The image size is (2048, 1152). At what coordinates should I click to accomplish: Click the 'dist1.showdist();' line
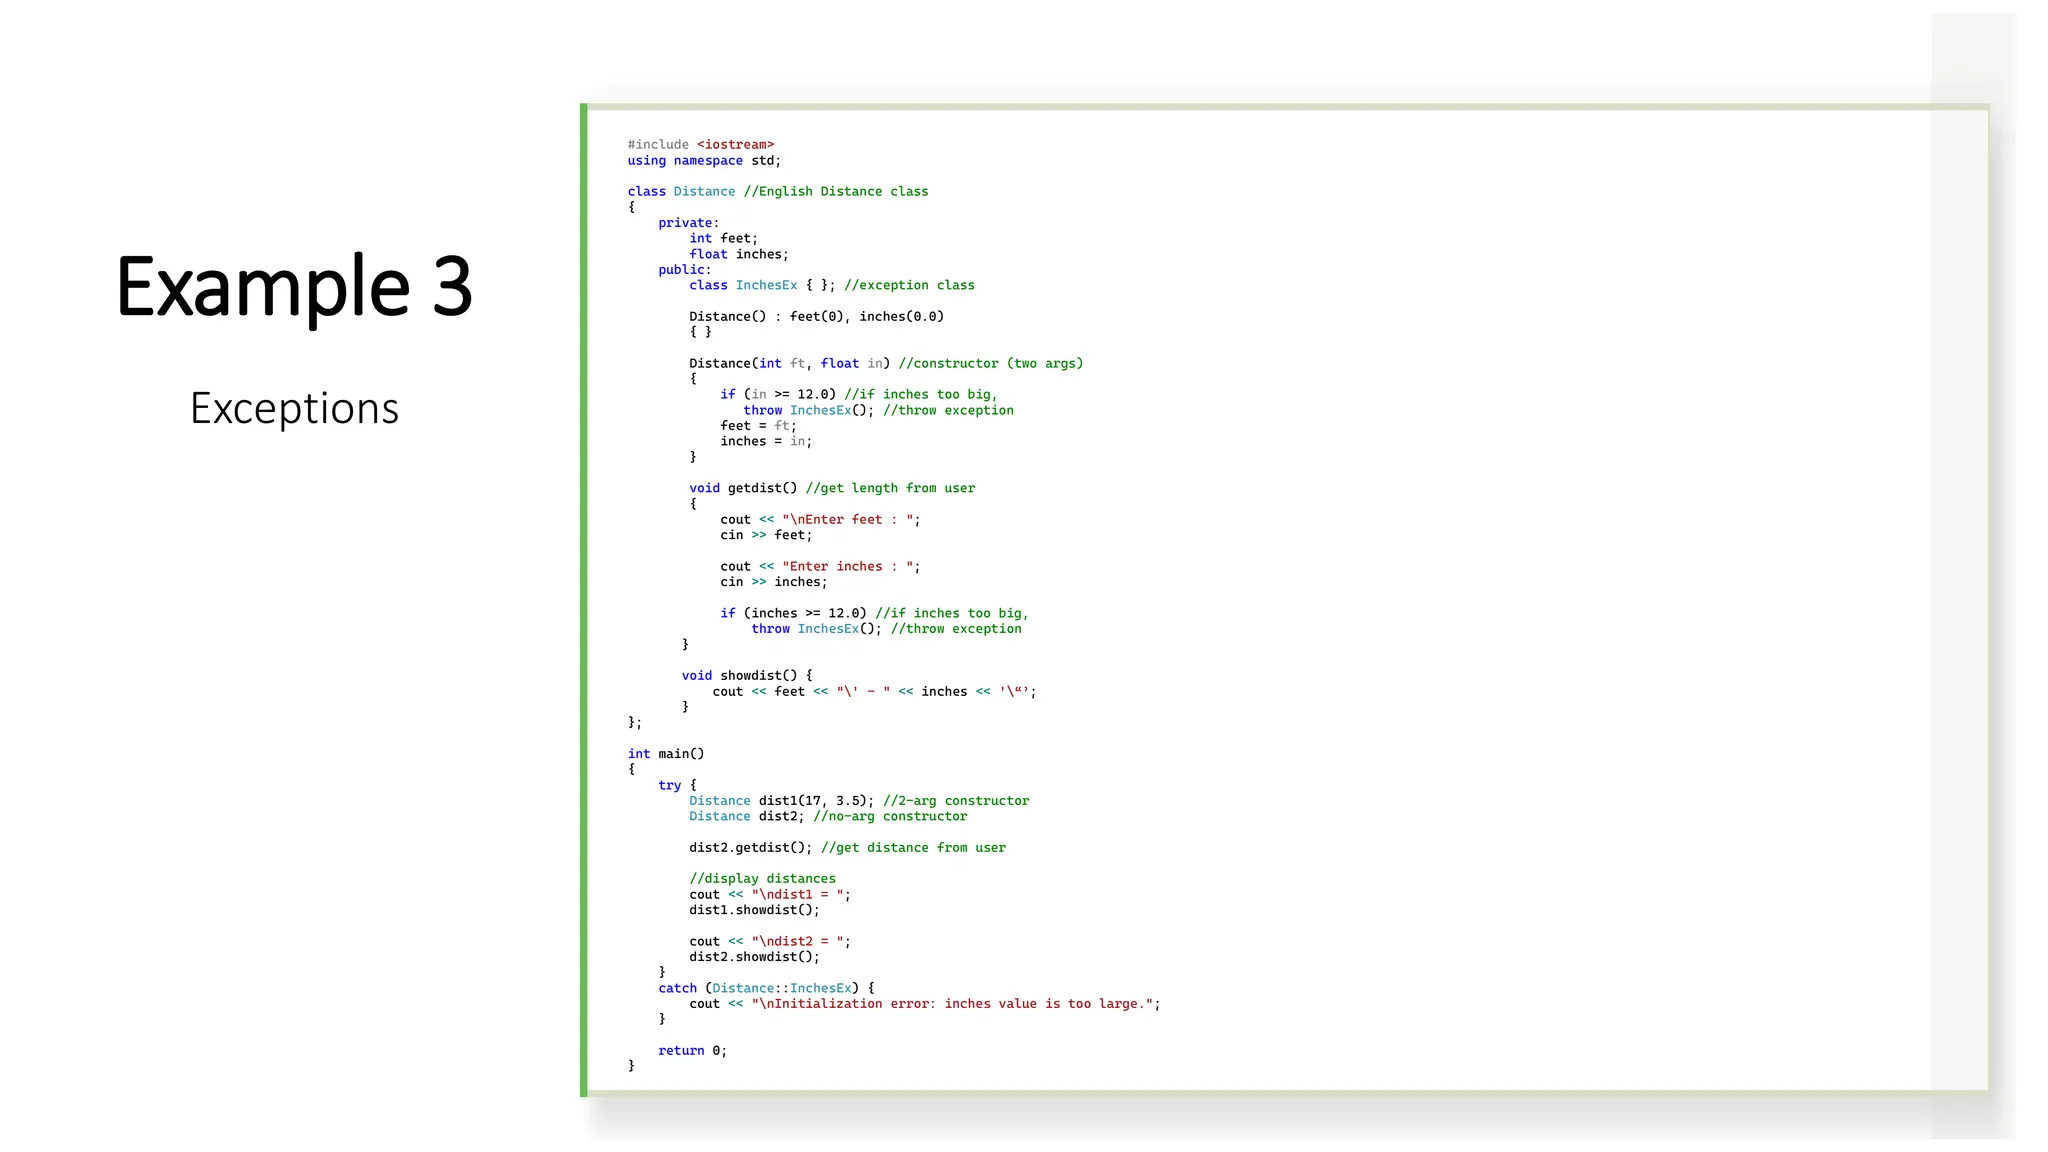(x=754, y=910)
